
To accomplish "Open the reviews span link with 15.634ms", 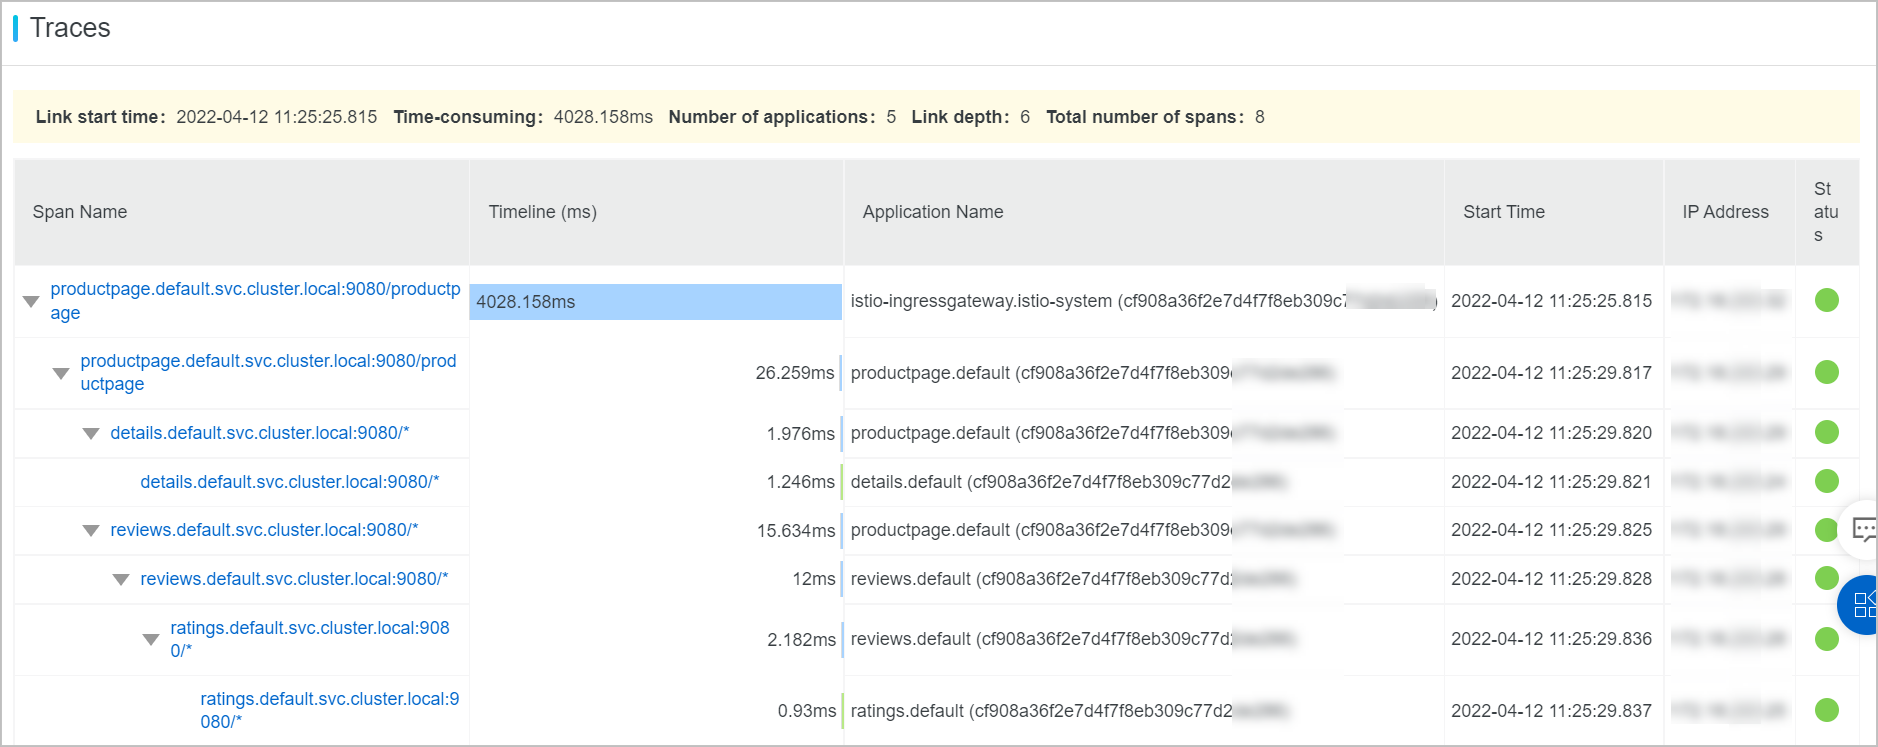I will point(264,530).
